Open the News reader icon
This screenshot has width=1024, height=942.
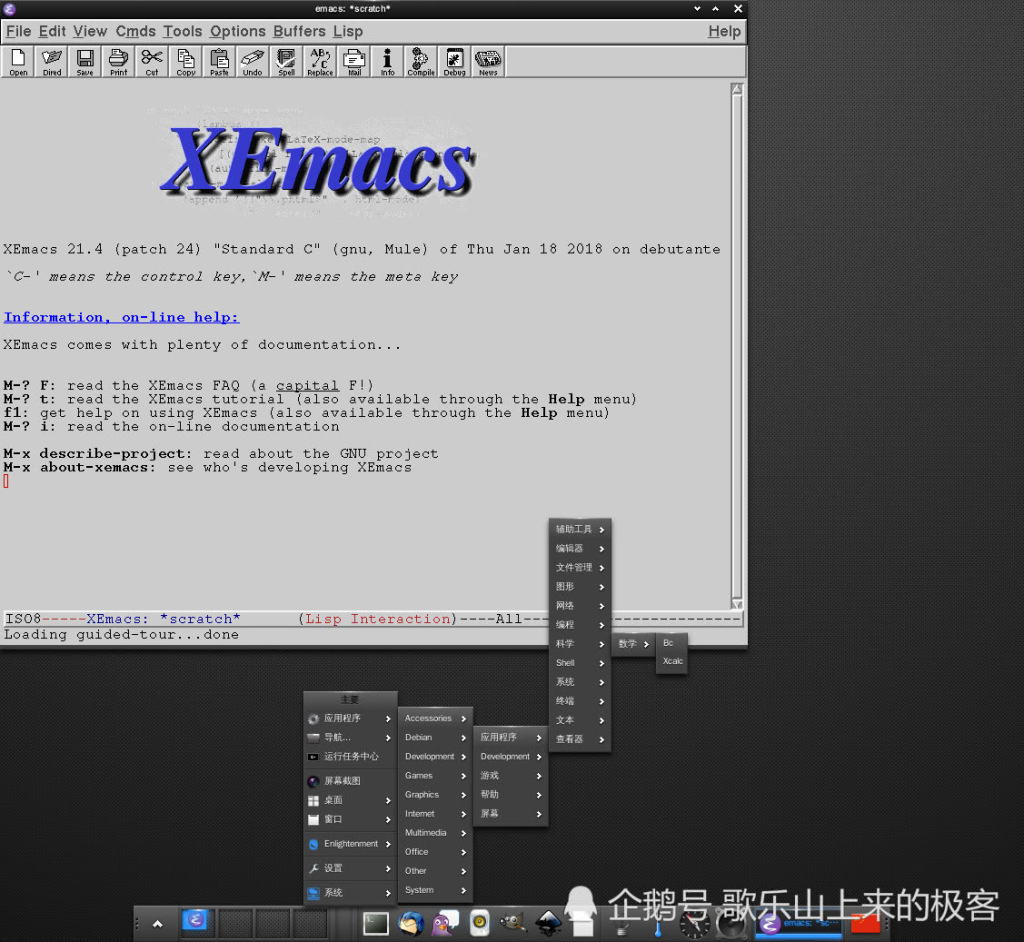488,62
